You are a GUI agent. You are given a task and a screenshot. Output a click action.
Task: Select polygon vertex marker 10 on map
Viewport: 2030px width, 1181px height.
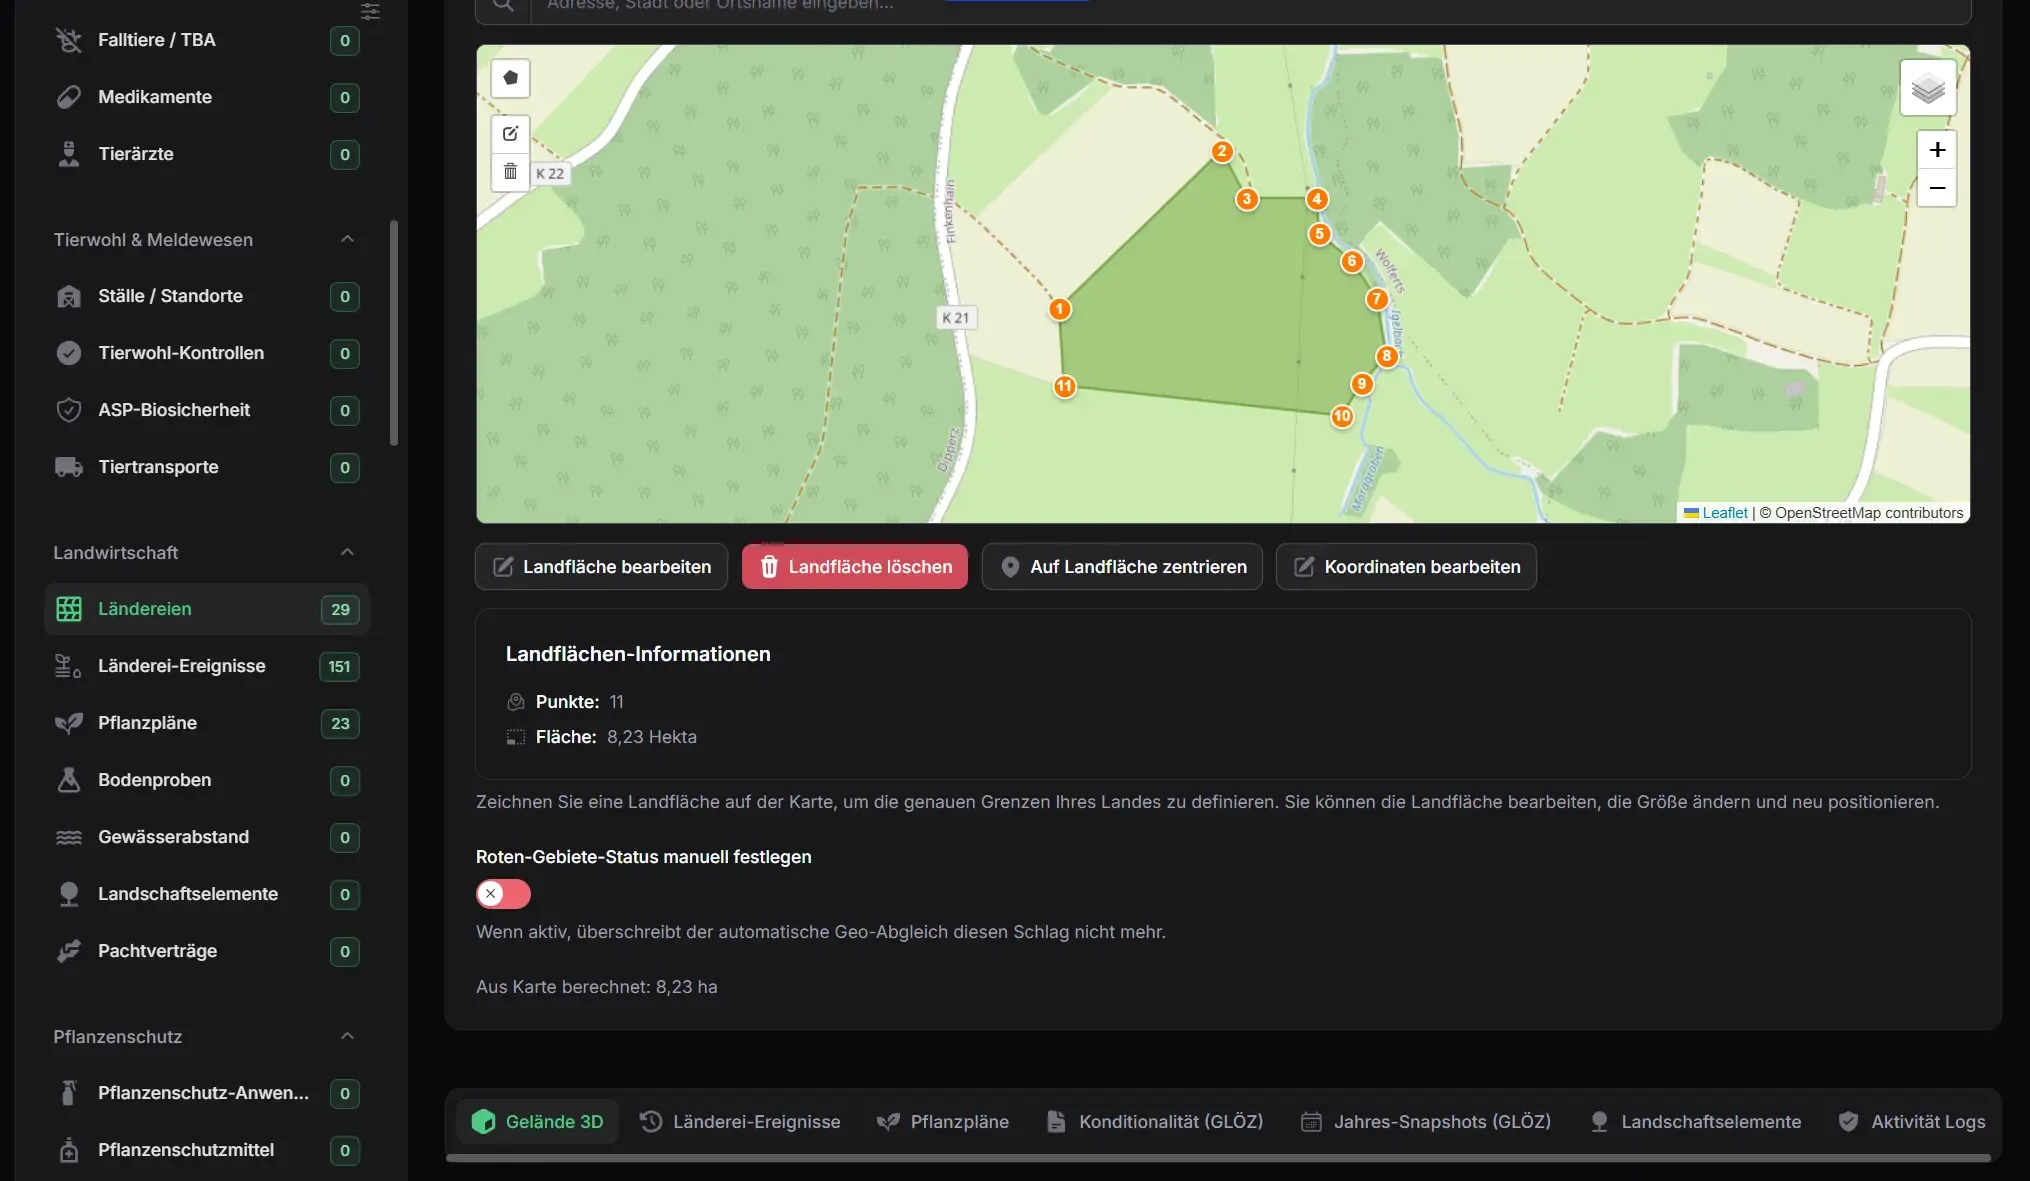1342,416
